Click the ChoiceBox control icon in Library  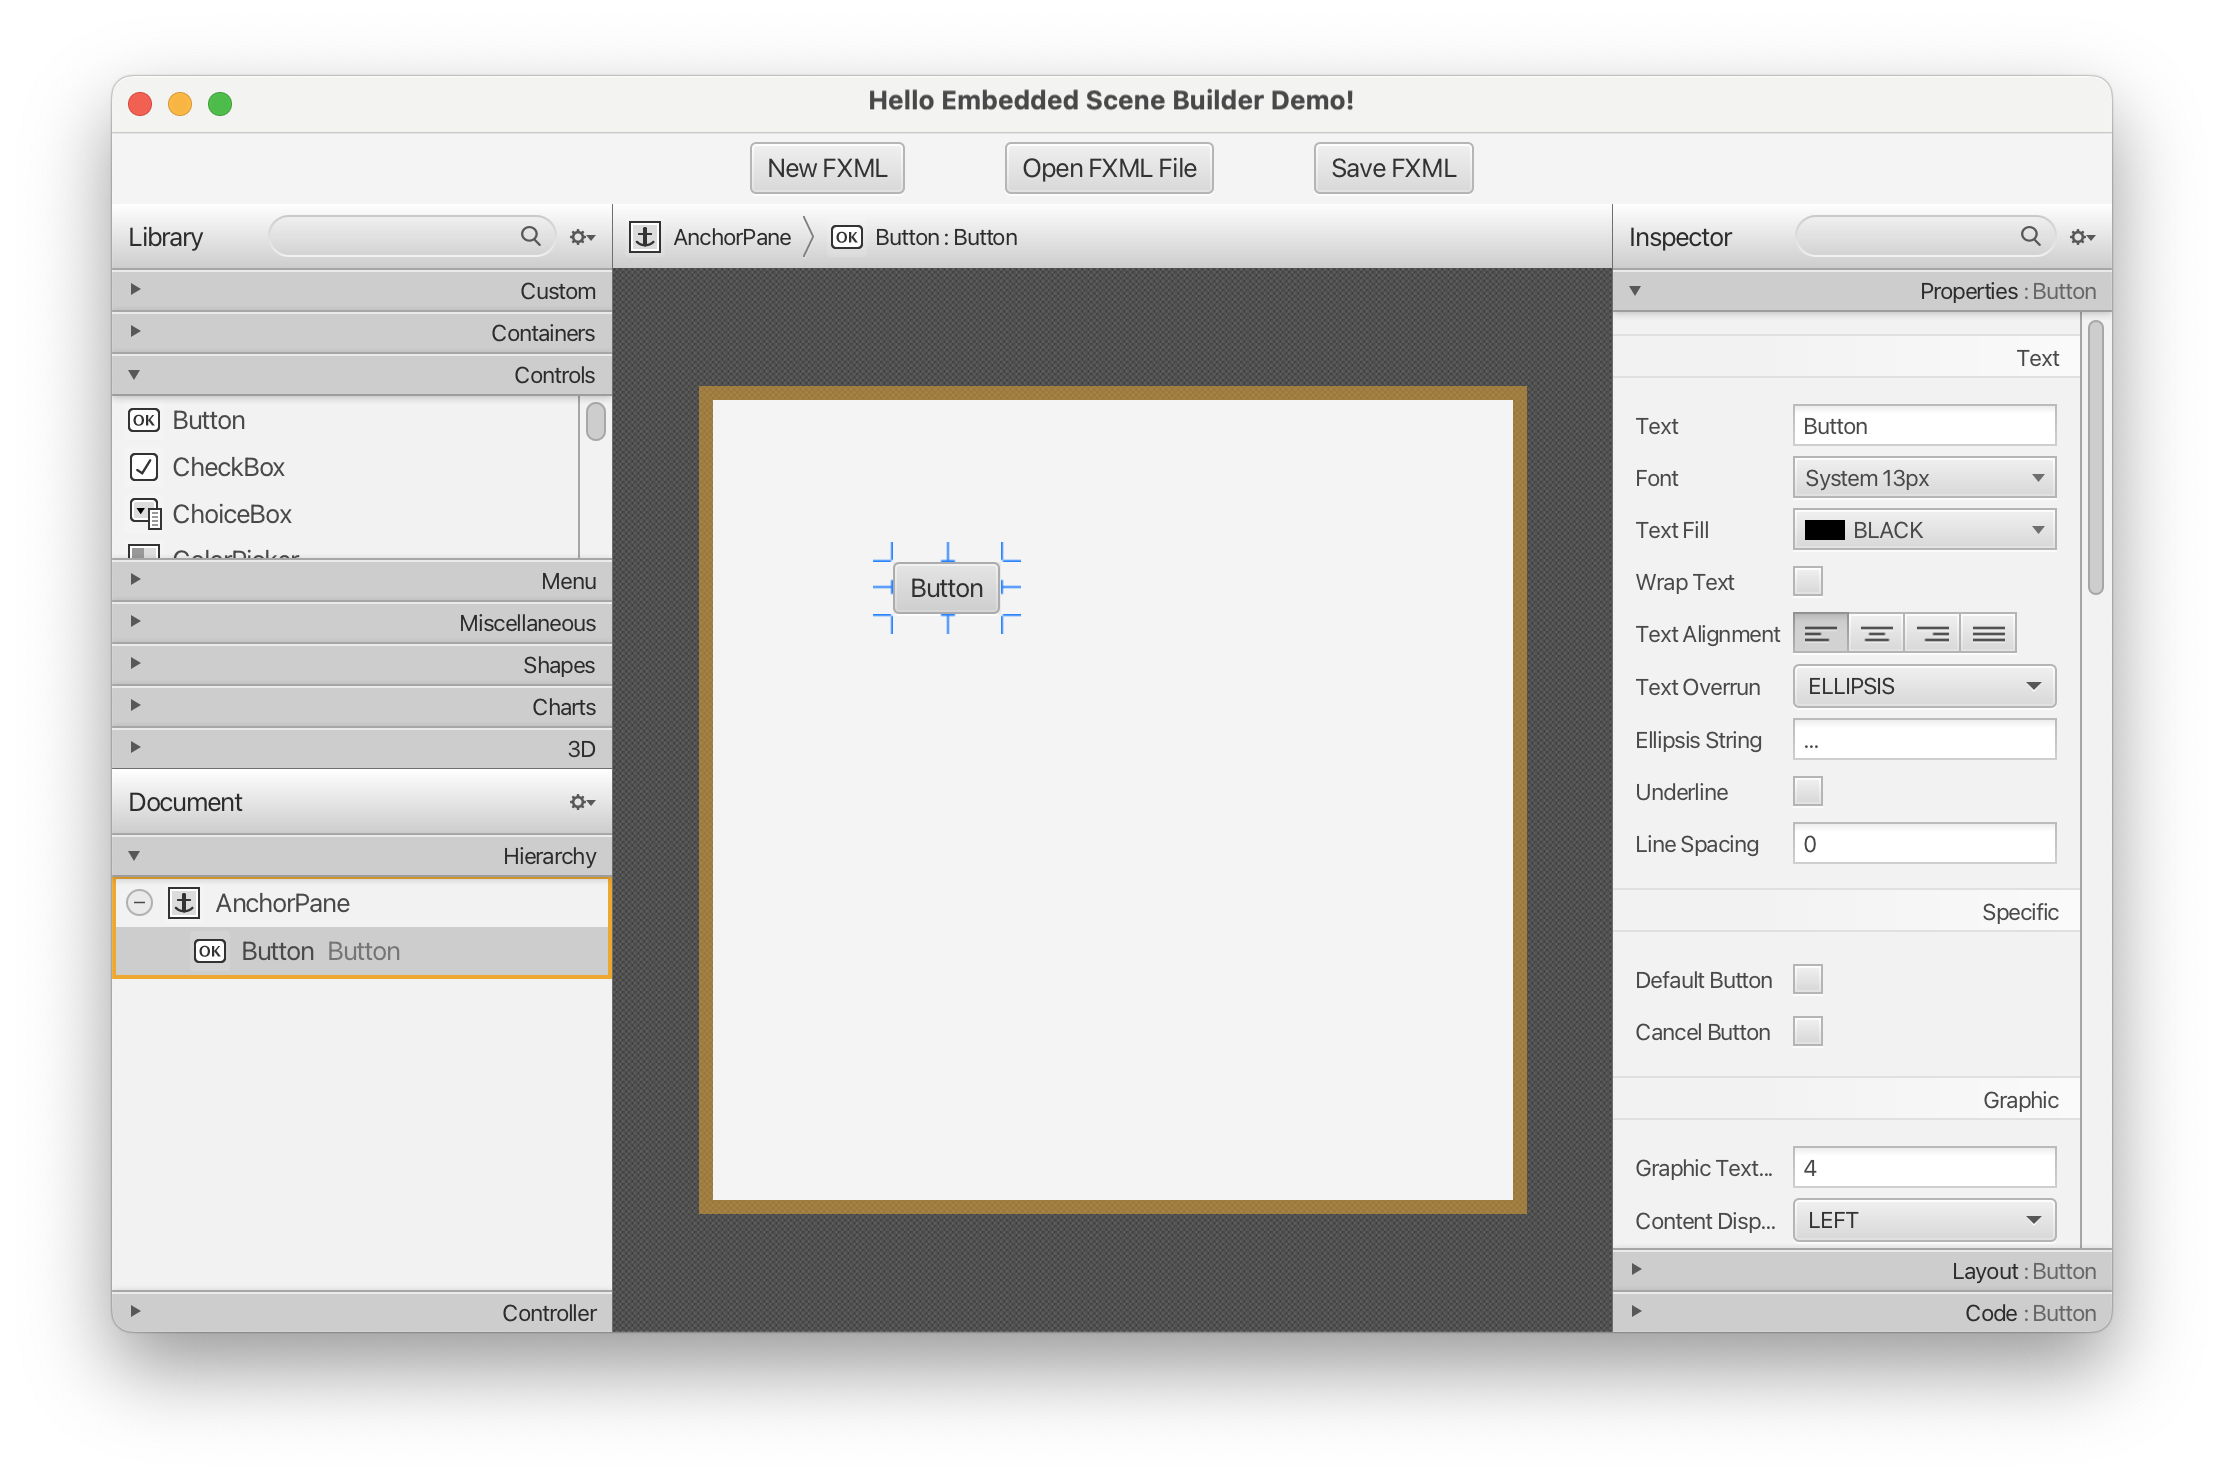click(144, 512)
